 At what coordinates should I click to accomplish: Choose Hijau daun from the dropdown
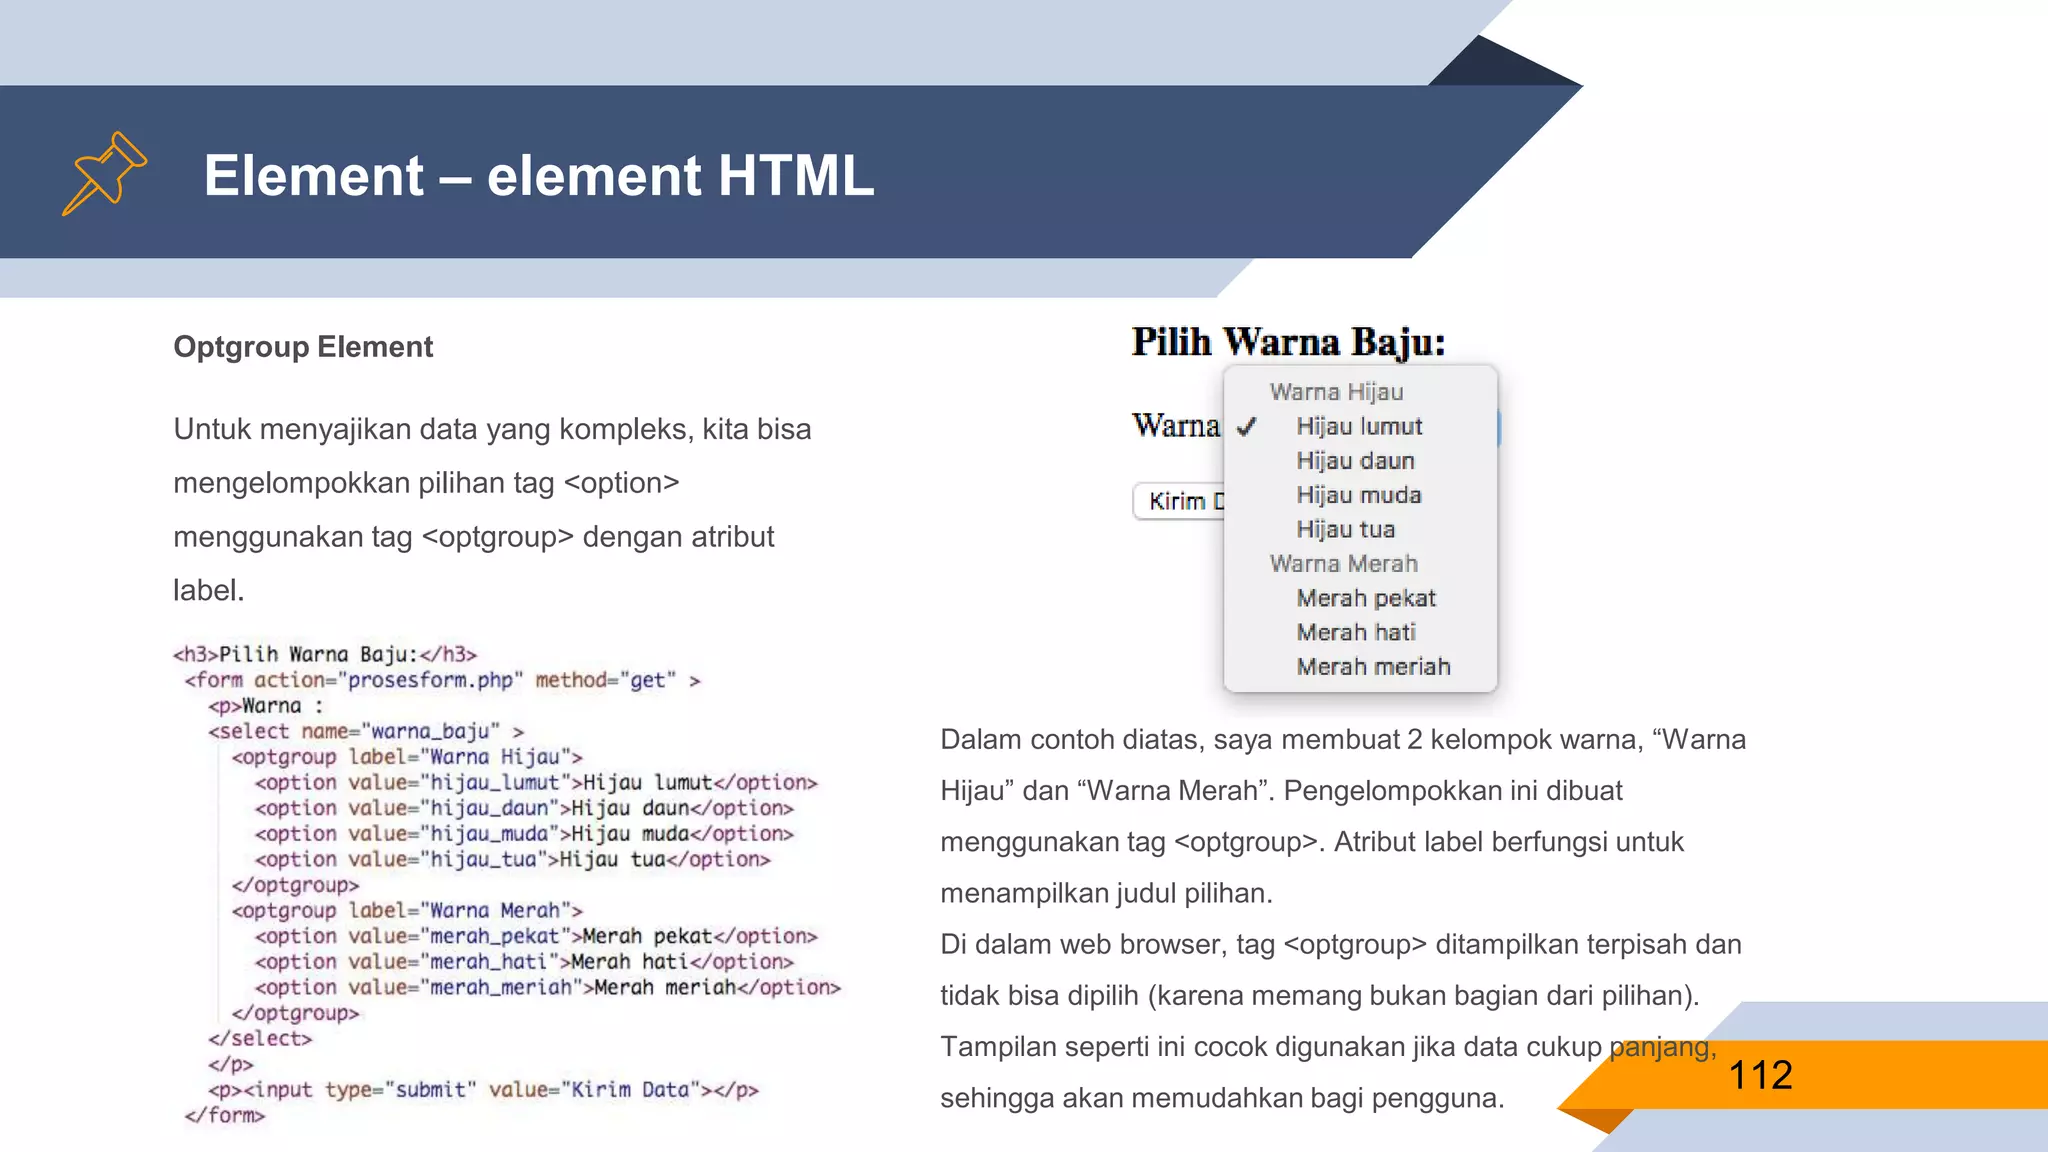point(1355,461)
